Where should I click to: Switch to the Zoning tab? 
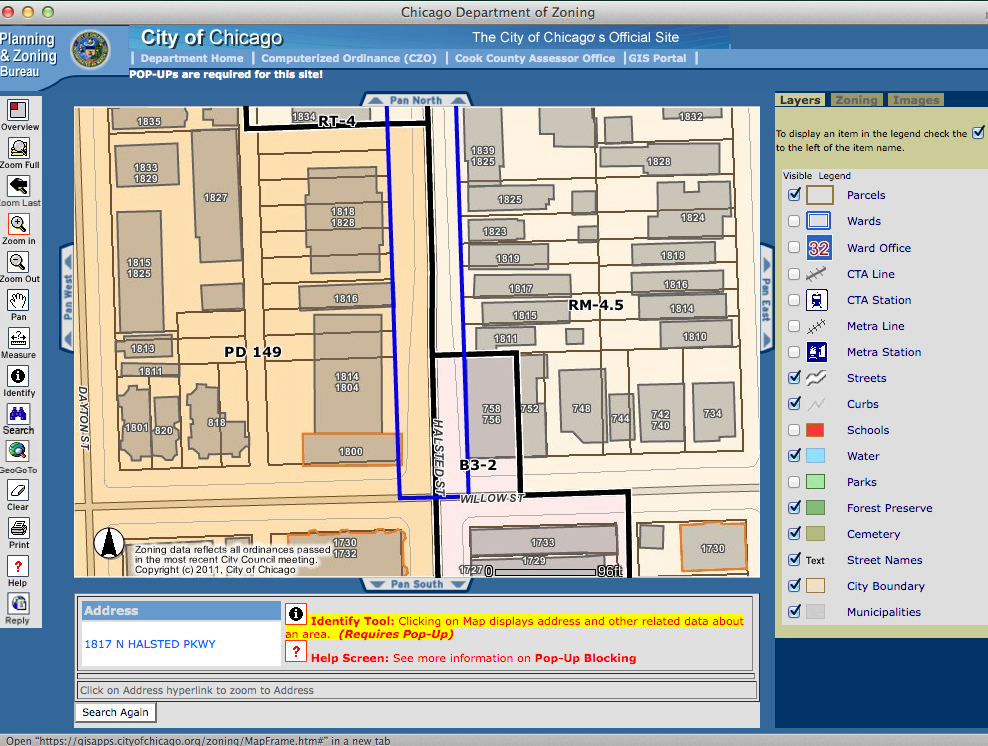pyautogui.click(x=856, y=100)
